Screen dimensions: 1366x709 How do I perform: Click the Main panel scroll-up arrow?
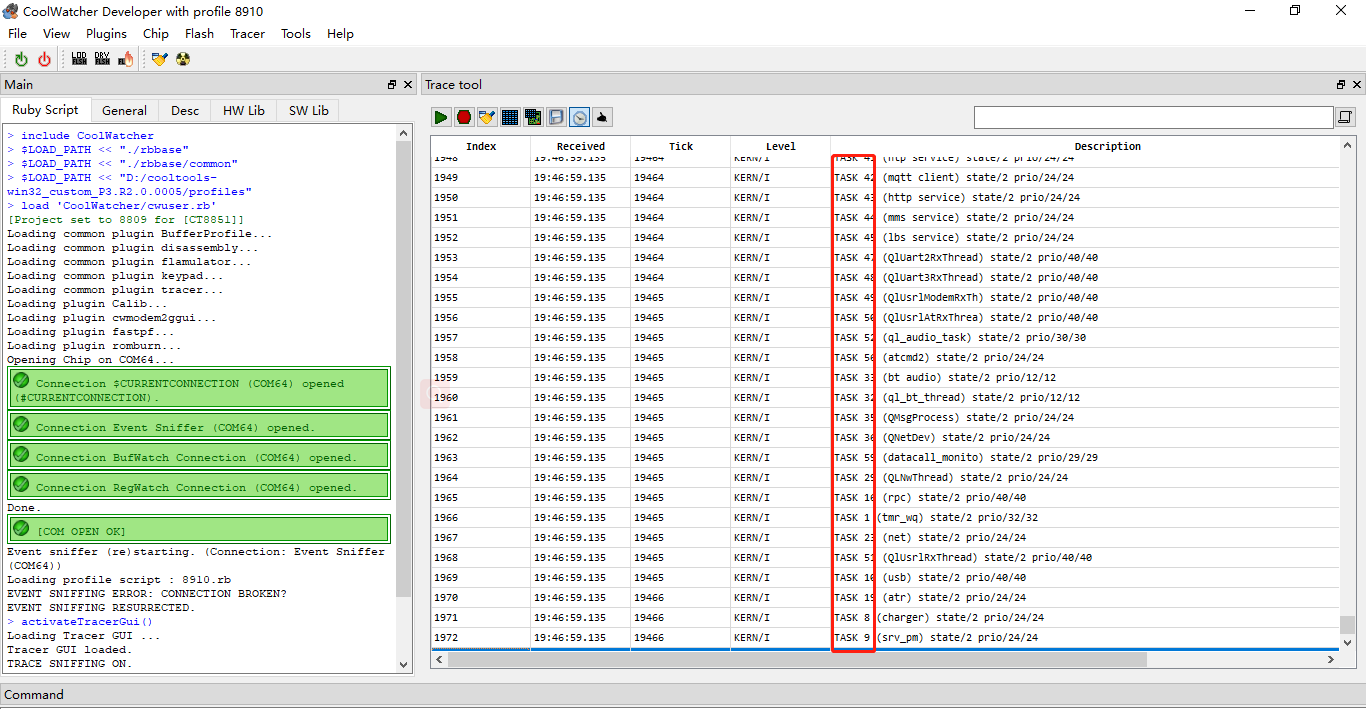click(404, 133)
